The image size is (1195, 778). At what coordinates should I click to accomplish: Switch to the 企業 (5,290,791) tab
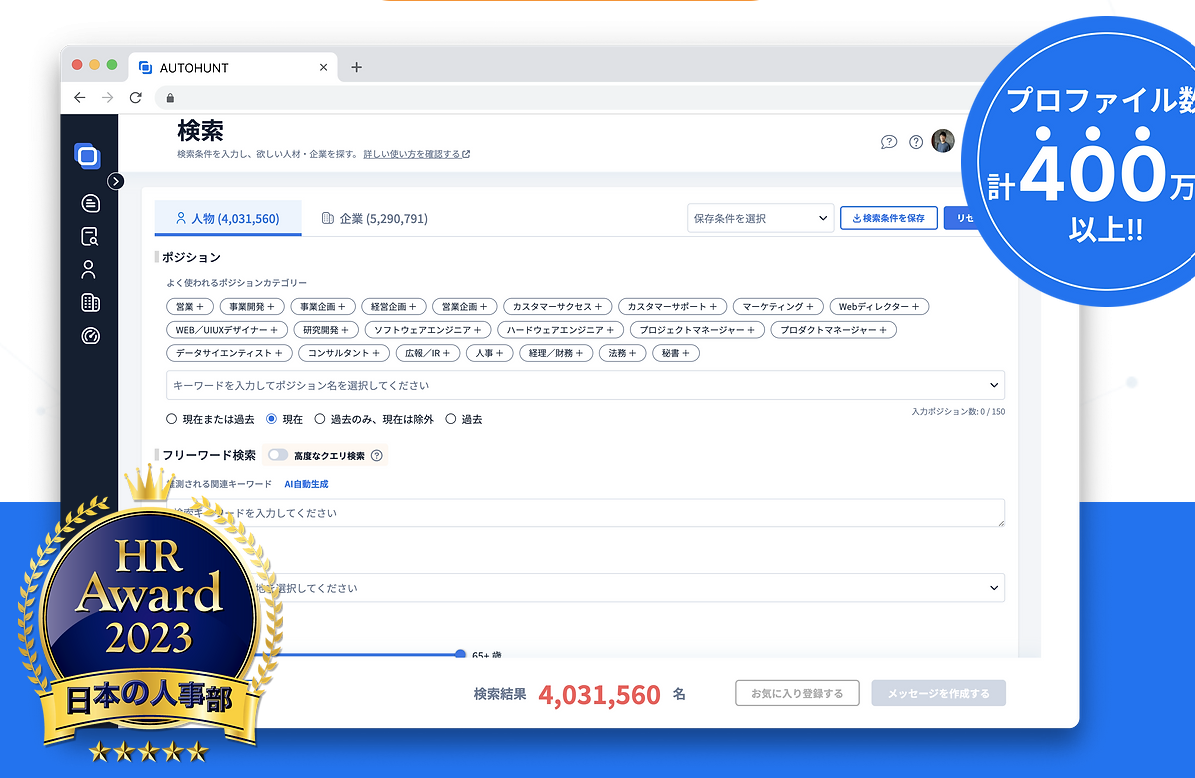(374, 218)
